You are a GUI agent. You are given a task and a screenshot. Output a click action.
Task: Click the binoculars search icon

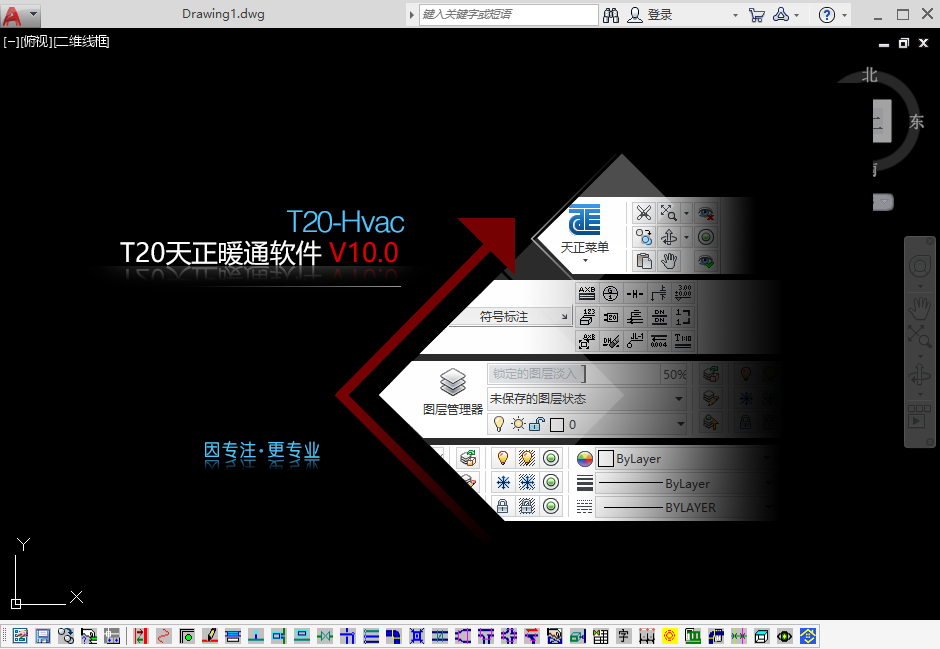tap(611, 15)
